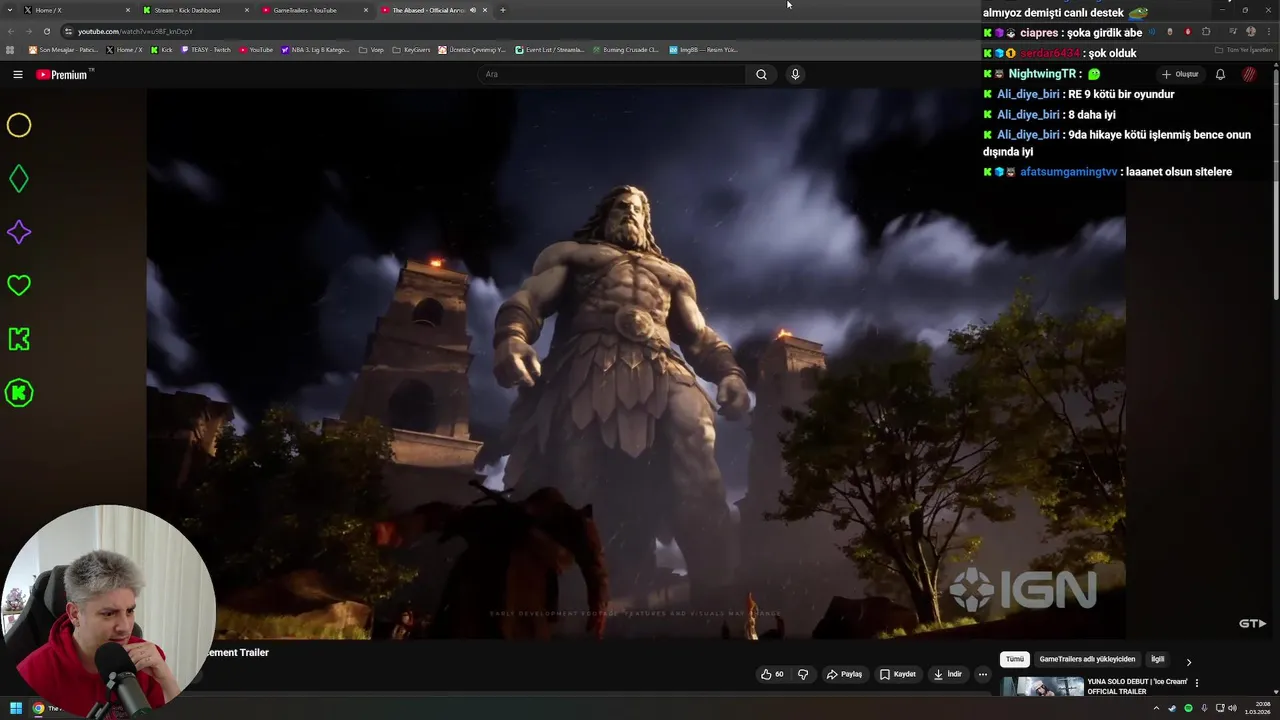Switch to Stream - Kick Dashboard tab
Viewport: 1280px width, 720px height.
click(x=195, y=10)
